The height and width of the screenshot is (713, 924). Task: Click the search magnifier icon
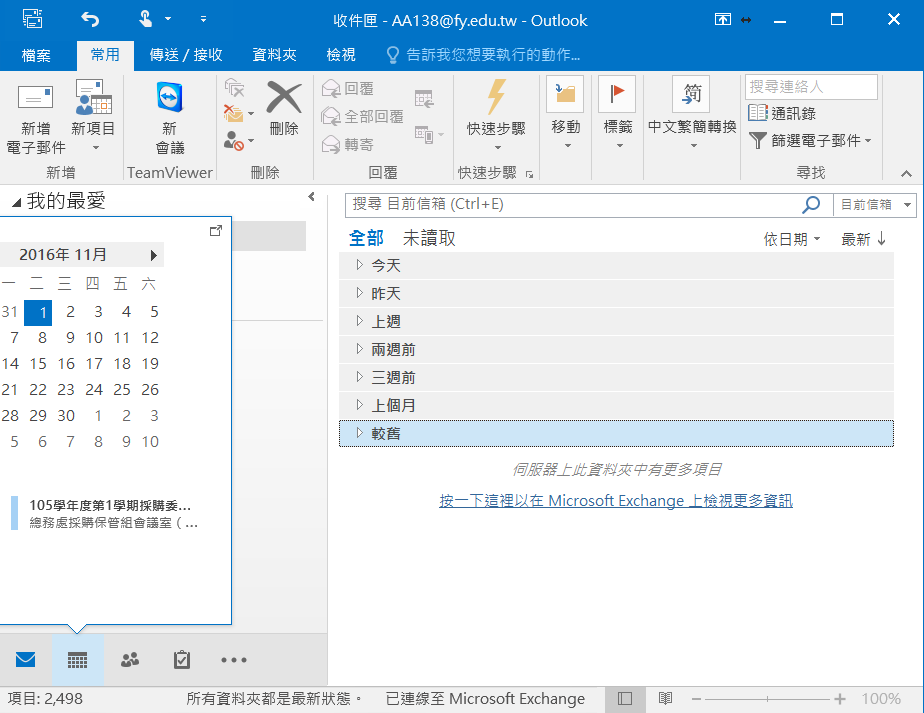pyautogui.click(x=811, y=204)
